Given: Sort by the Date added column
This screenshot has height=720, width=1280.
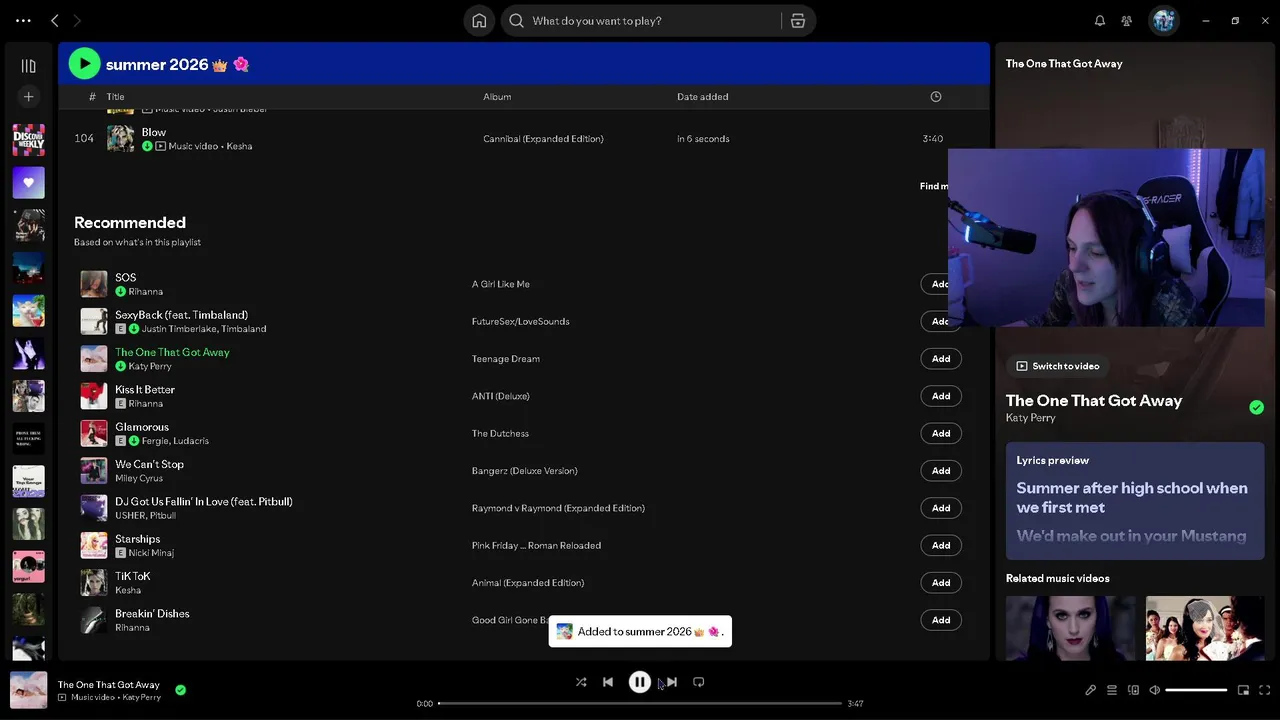Looking at the screenshot, I should point(702,97).
